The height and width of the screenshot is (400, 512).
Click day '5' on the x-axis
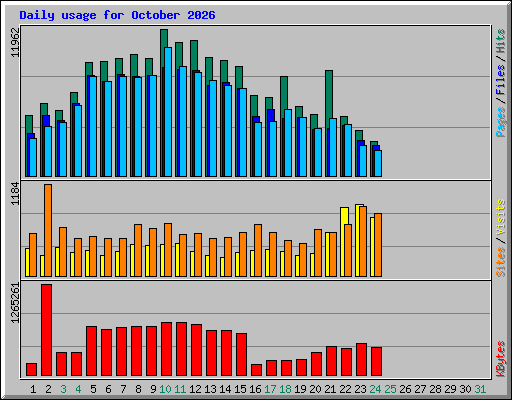(x=93, y=389)
